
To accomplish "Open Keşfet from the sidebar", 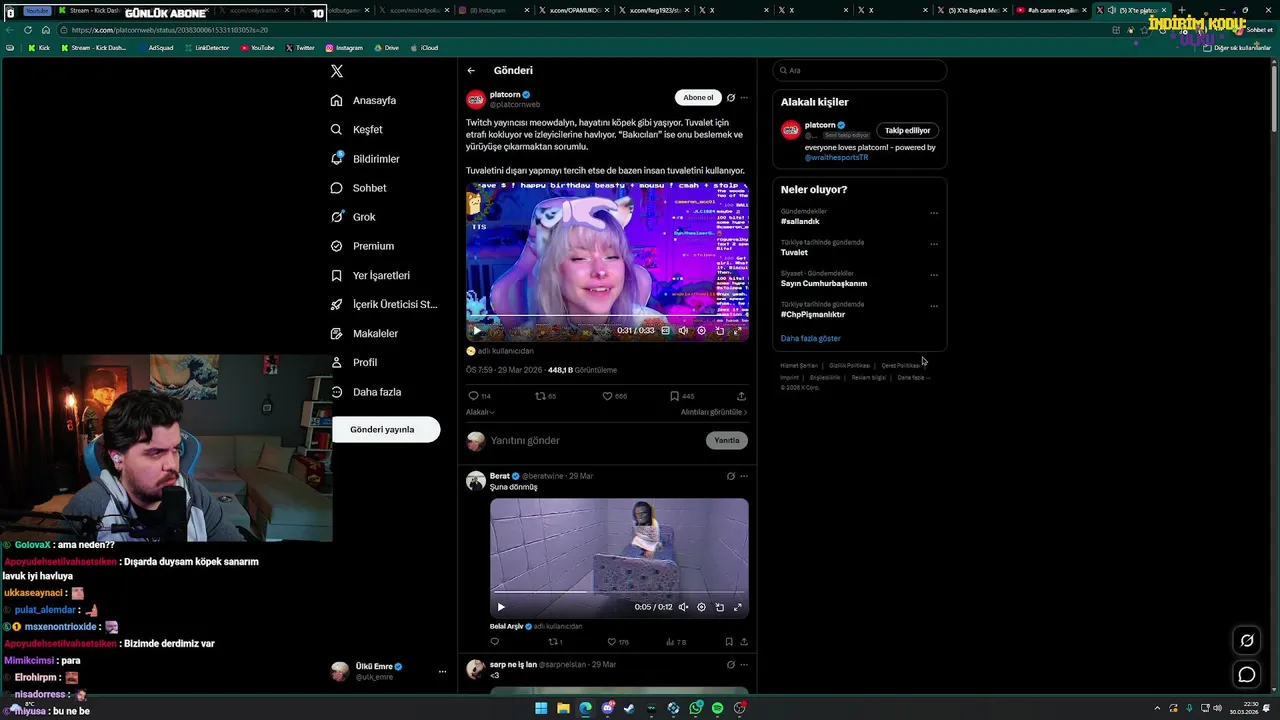I will point(357,129).
